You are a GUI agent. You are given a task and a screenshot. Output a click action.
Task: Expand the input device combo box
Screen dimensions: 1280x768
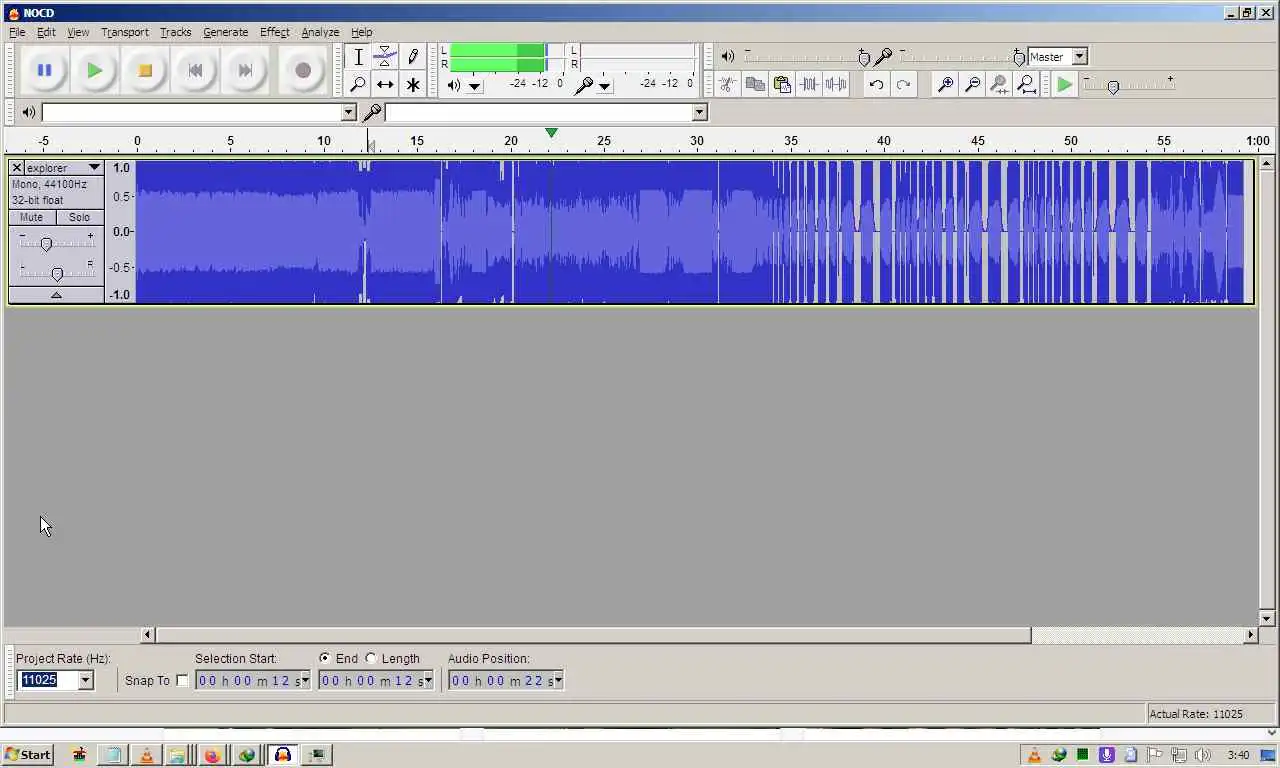click(700, 113)
